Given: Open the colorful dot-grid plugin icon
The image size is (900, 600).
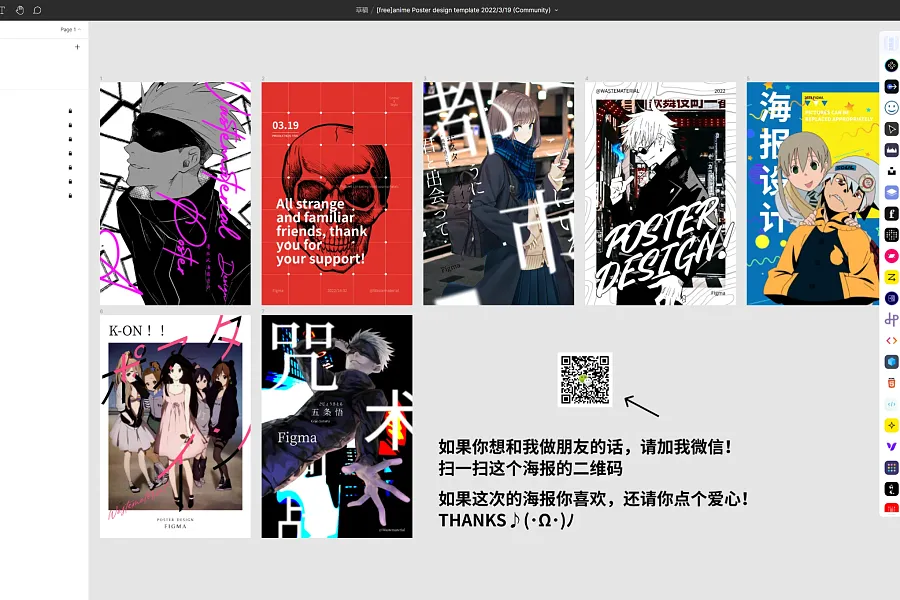Looking at the screenshot, I should pyautogui.click(x=891, y=467).
